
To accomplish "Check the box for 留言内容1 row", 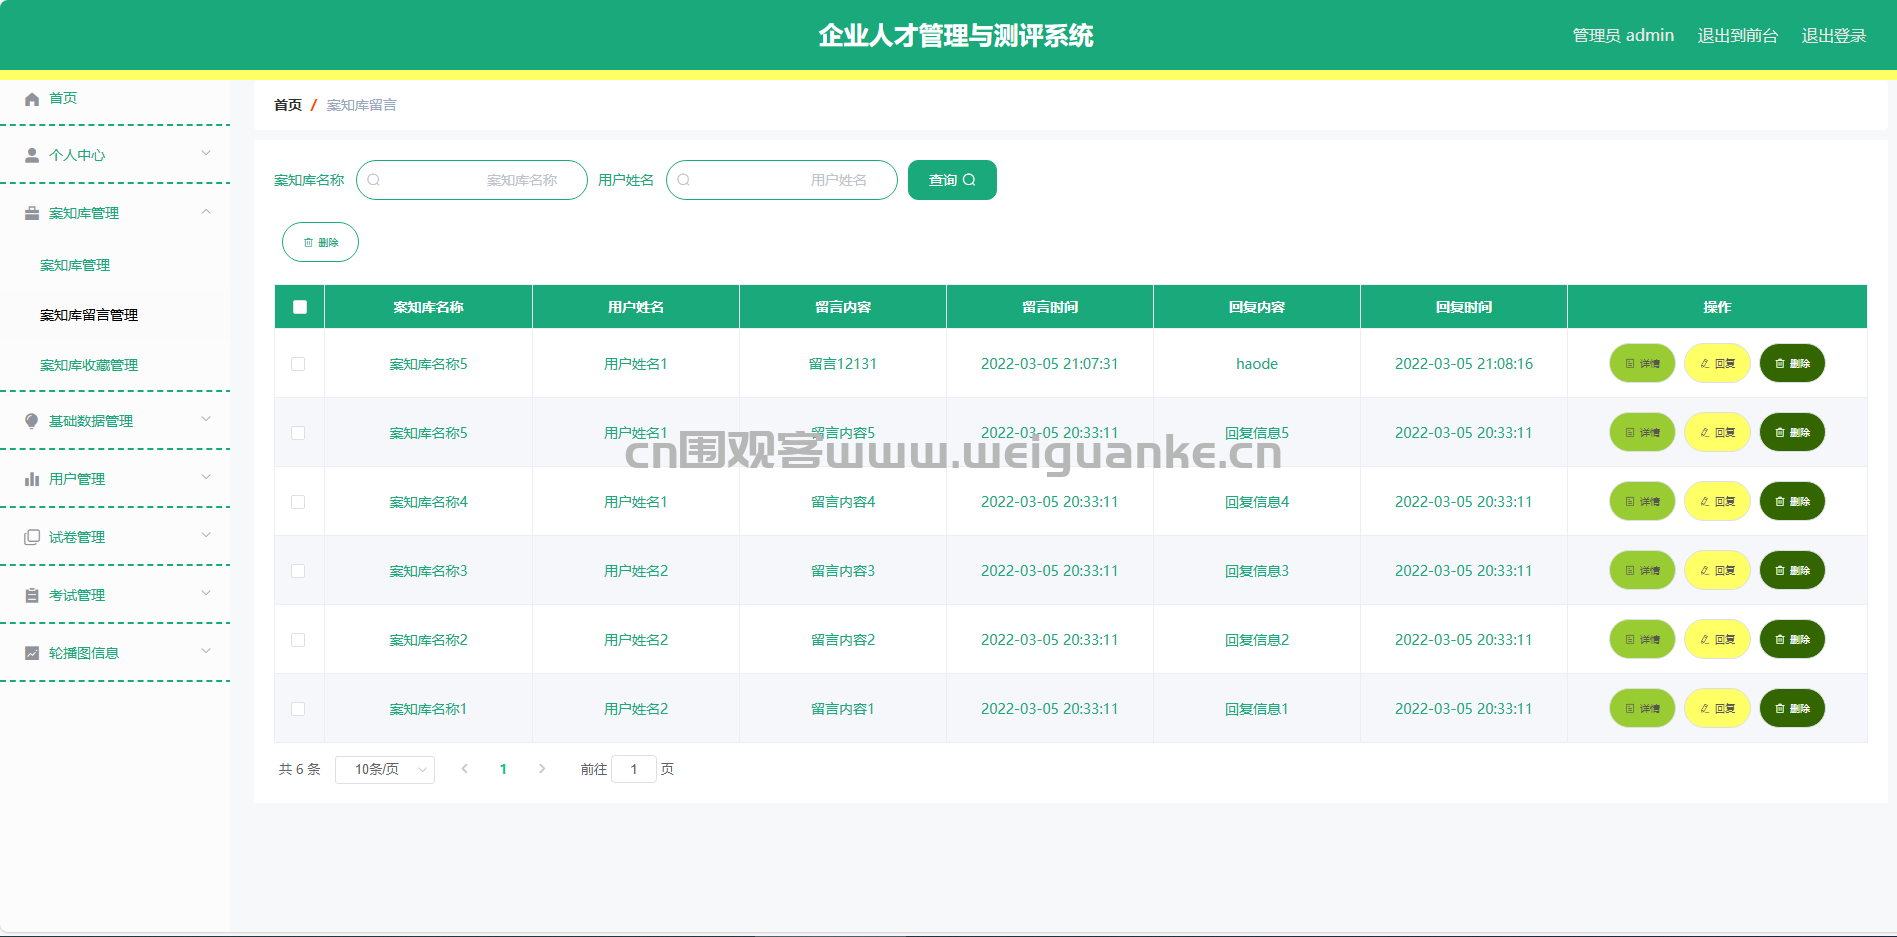I will 298,709.
